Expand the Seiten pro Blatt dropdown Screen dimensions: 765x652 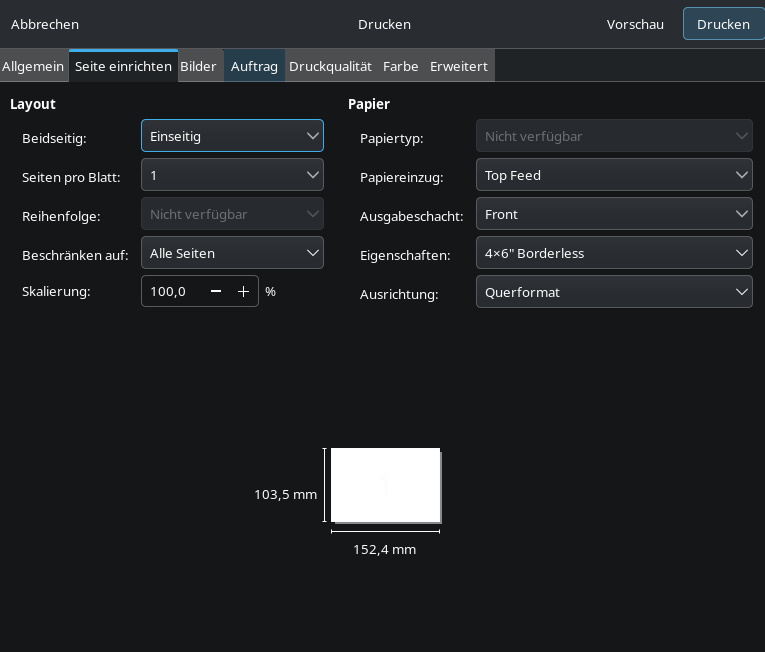(232, 175)
